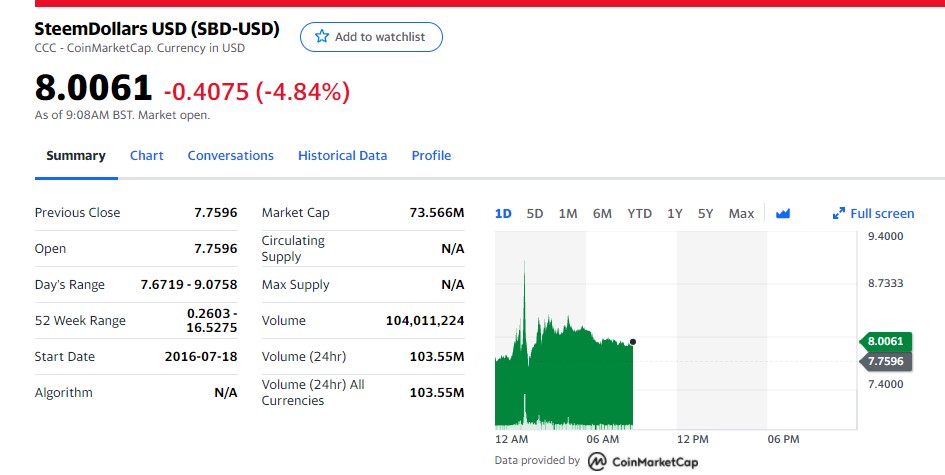Click the Algorithm N/A value
The image size is (945, 475).
click(226, 392)
